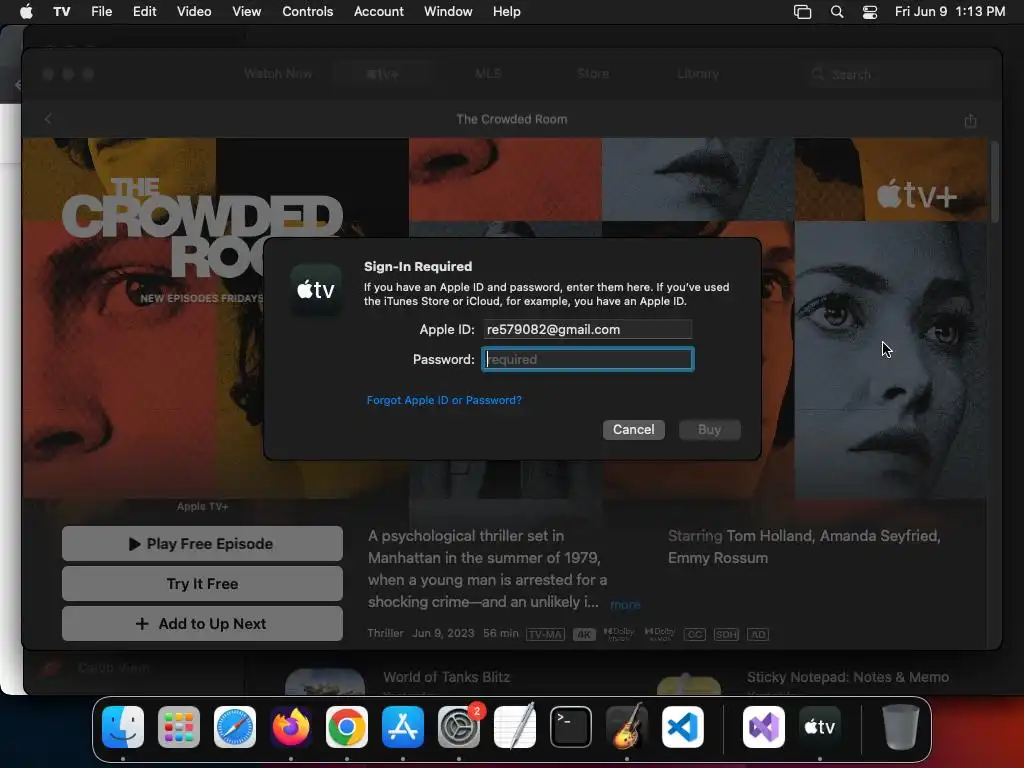Click World of Tanks Blitz in background window
Screen dimensions: 1024x768
[x=447, y=677]
